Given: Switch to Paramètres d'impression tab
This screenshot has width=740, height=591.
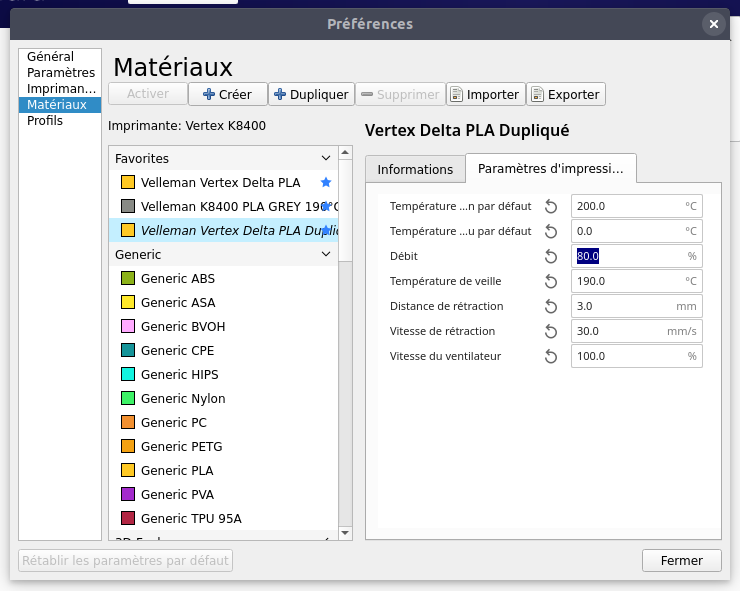Looking at the screenshot, I should tap(550, 168).
